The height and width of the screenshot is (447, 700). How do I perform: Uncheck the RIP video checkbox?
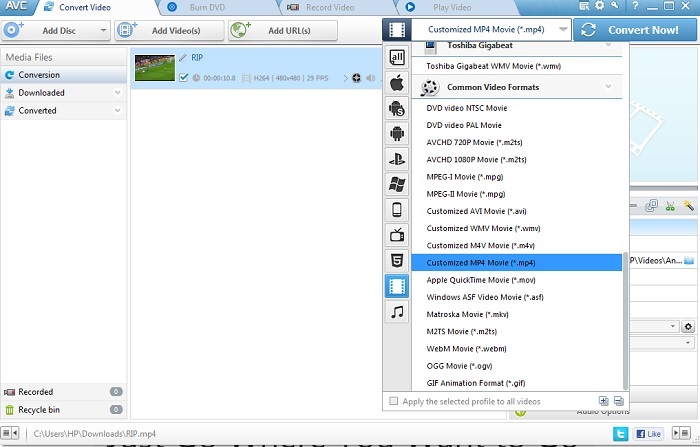point(183,78)
